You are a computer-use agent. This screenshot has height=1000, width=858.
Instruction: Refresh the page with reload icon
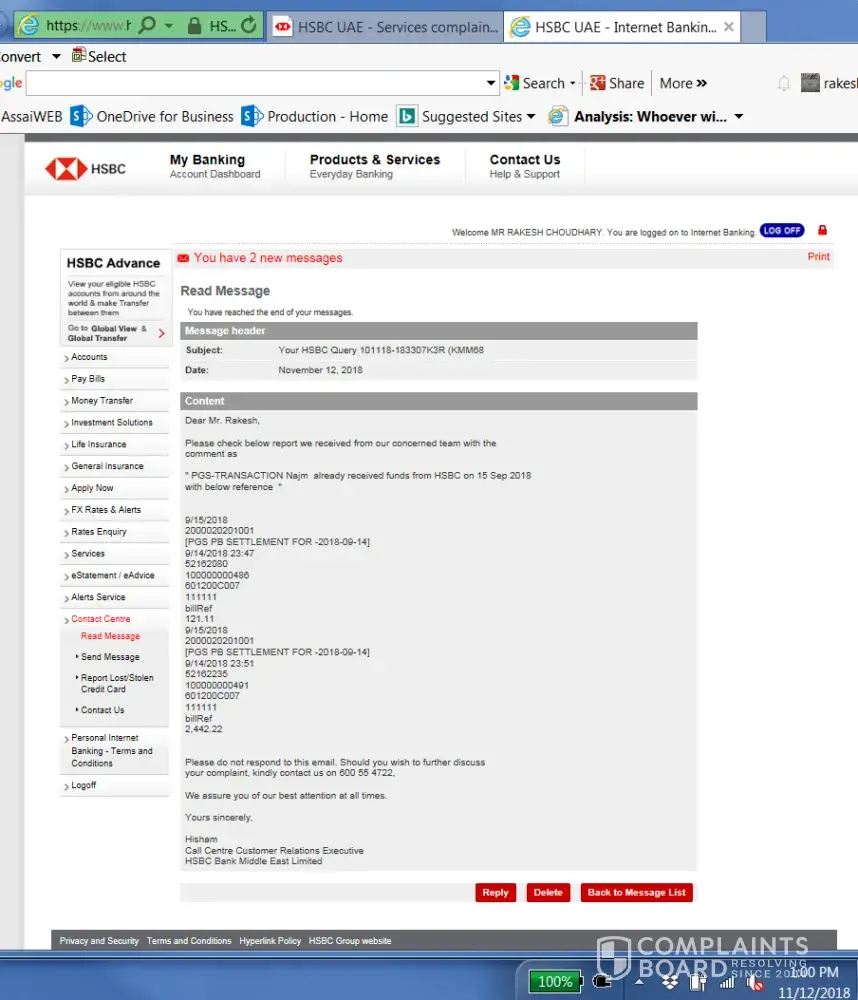(x=249, y=26)
